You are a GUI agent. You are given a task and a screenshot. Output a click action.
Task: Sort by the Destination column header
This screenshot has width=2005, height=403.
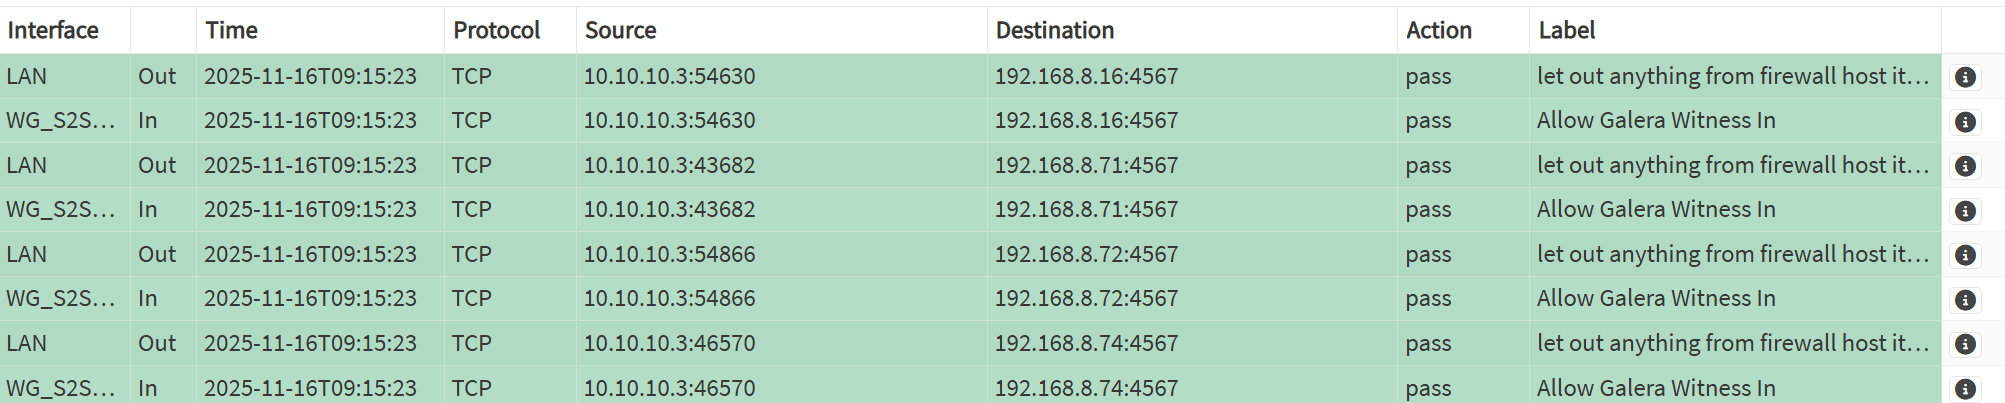click(1054, 30)
